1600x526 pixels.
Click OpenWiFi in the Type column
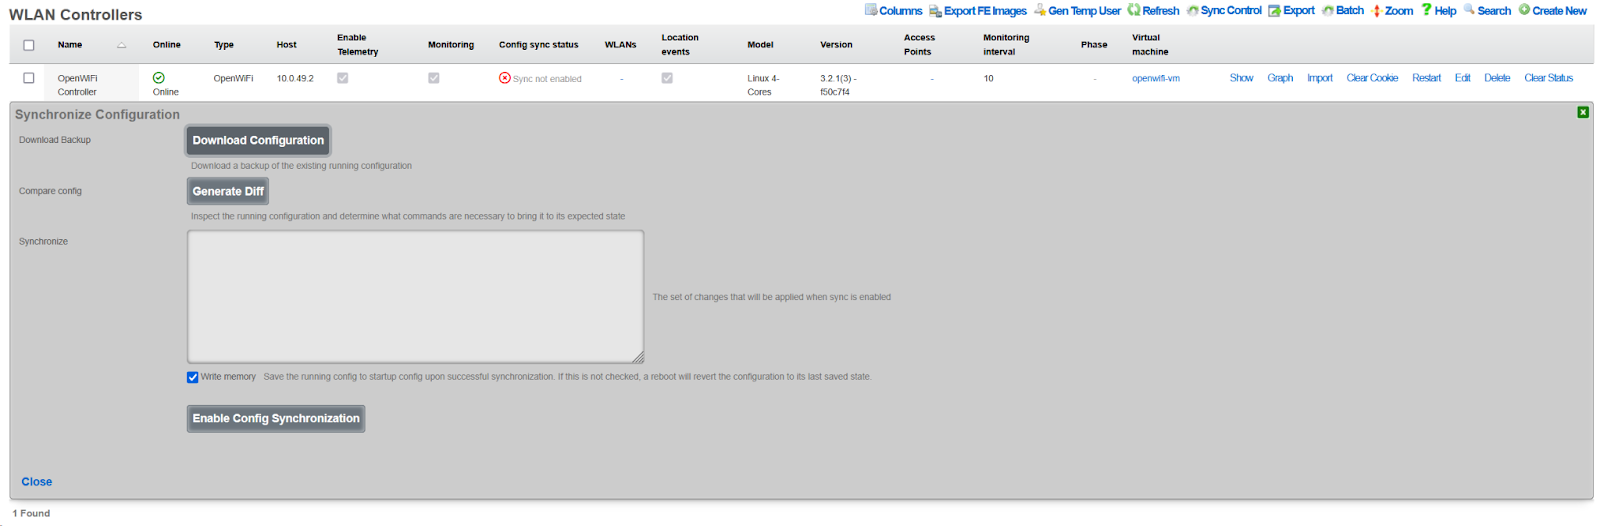pyautogui.click(x=233, y=78)
